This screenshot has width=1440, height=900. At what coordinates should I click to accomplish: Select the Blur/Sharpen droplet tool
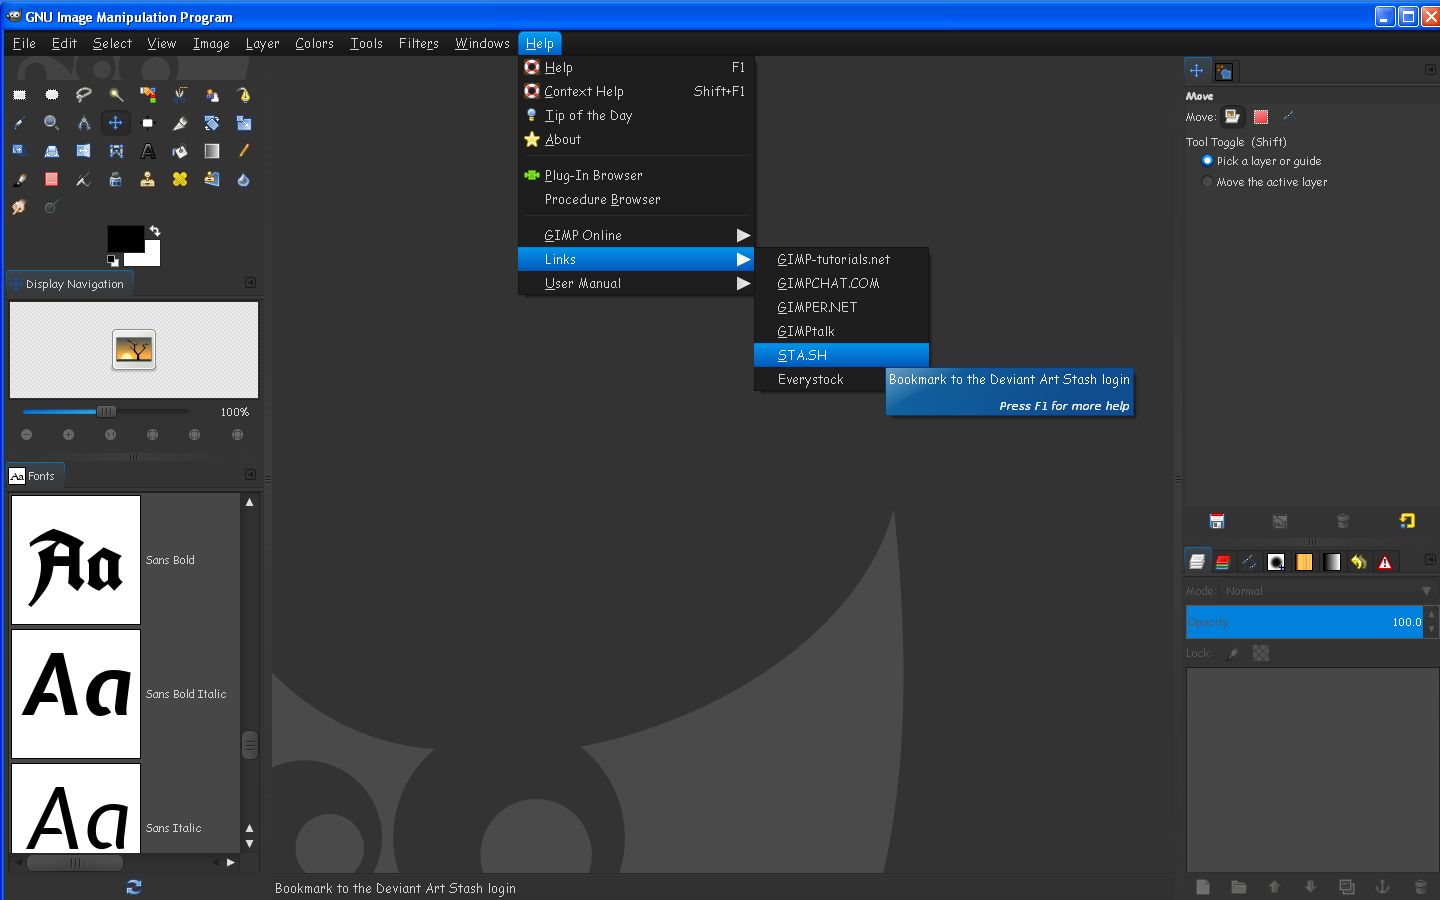244,180
